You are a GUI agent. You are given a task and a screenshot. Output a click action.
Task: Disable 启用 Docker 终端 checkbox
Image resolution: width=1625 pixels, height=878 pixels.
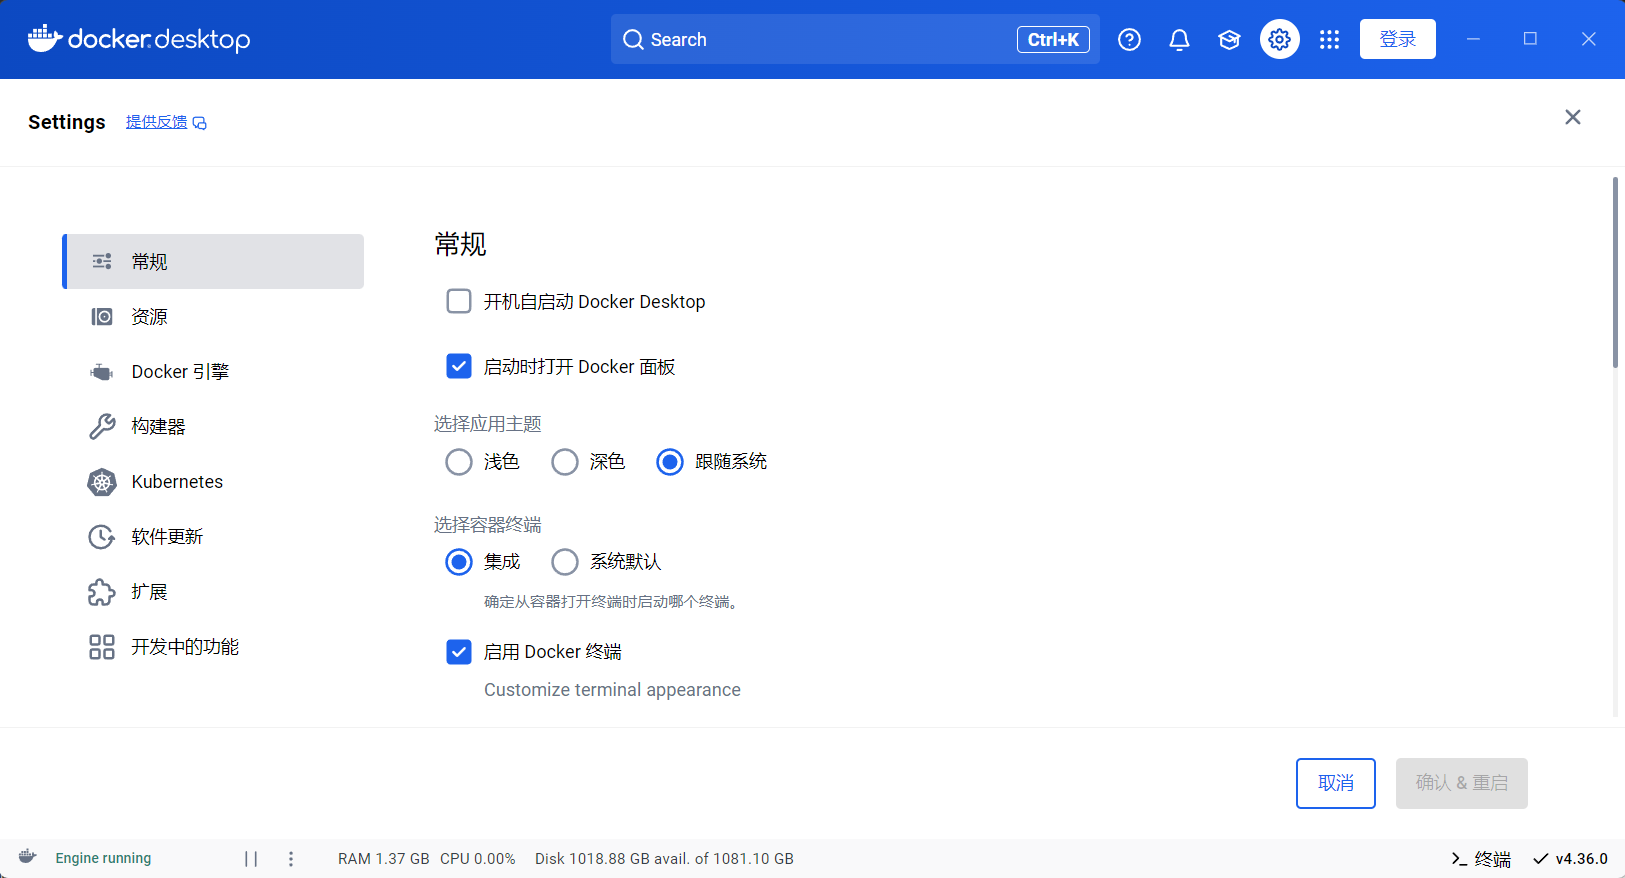tap(459, 652)
